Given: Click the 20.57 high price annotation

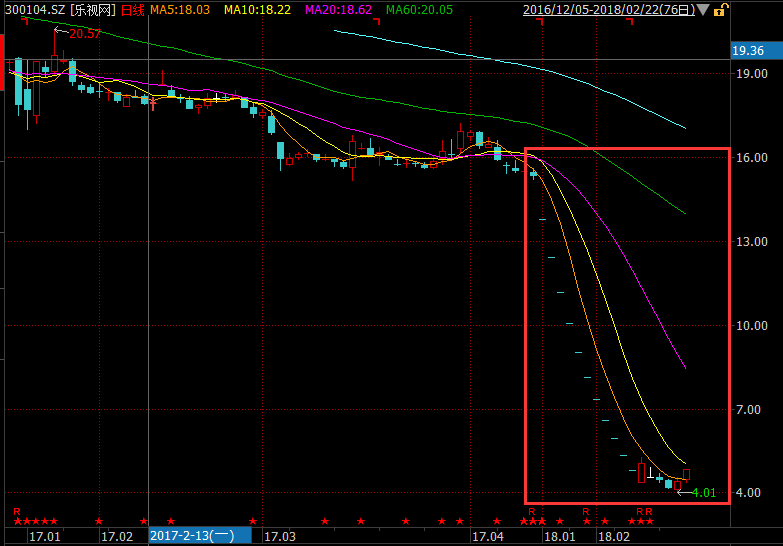Looking at the screenshot, I should (x=85, y=33).
